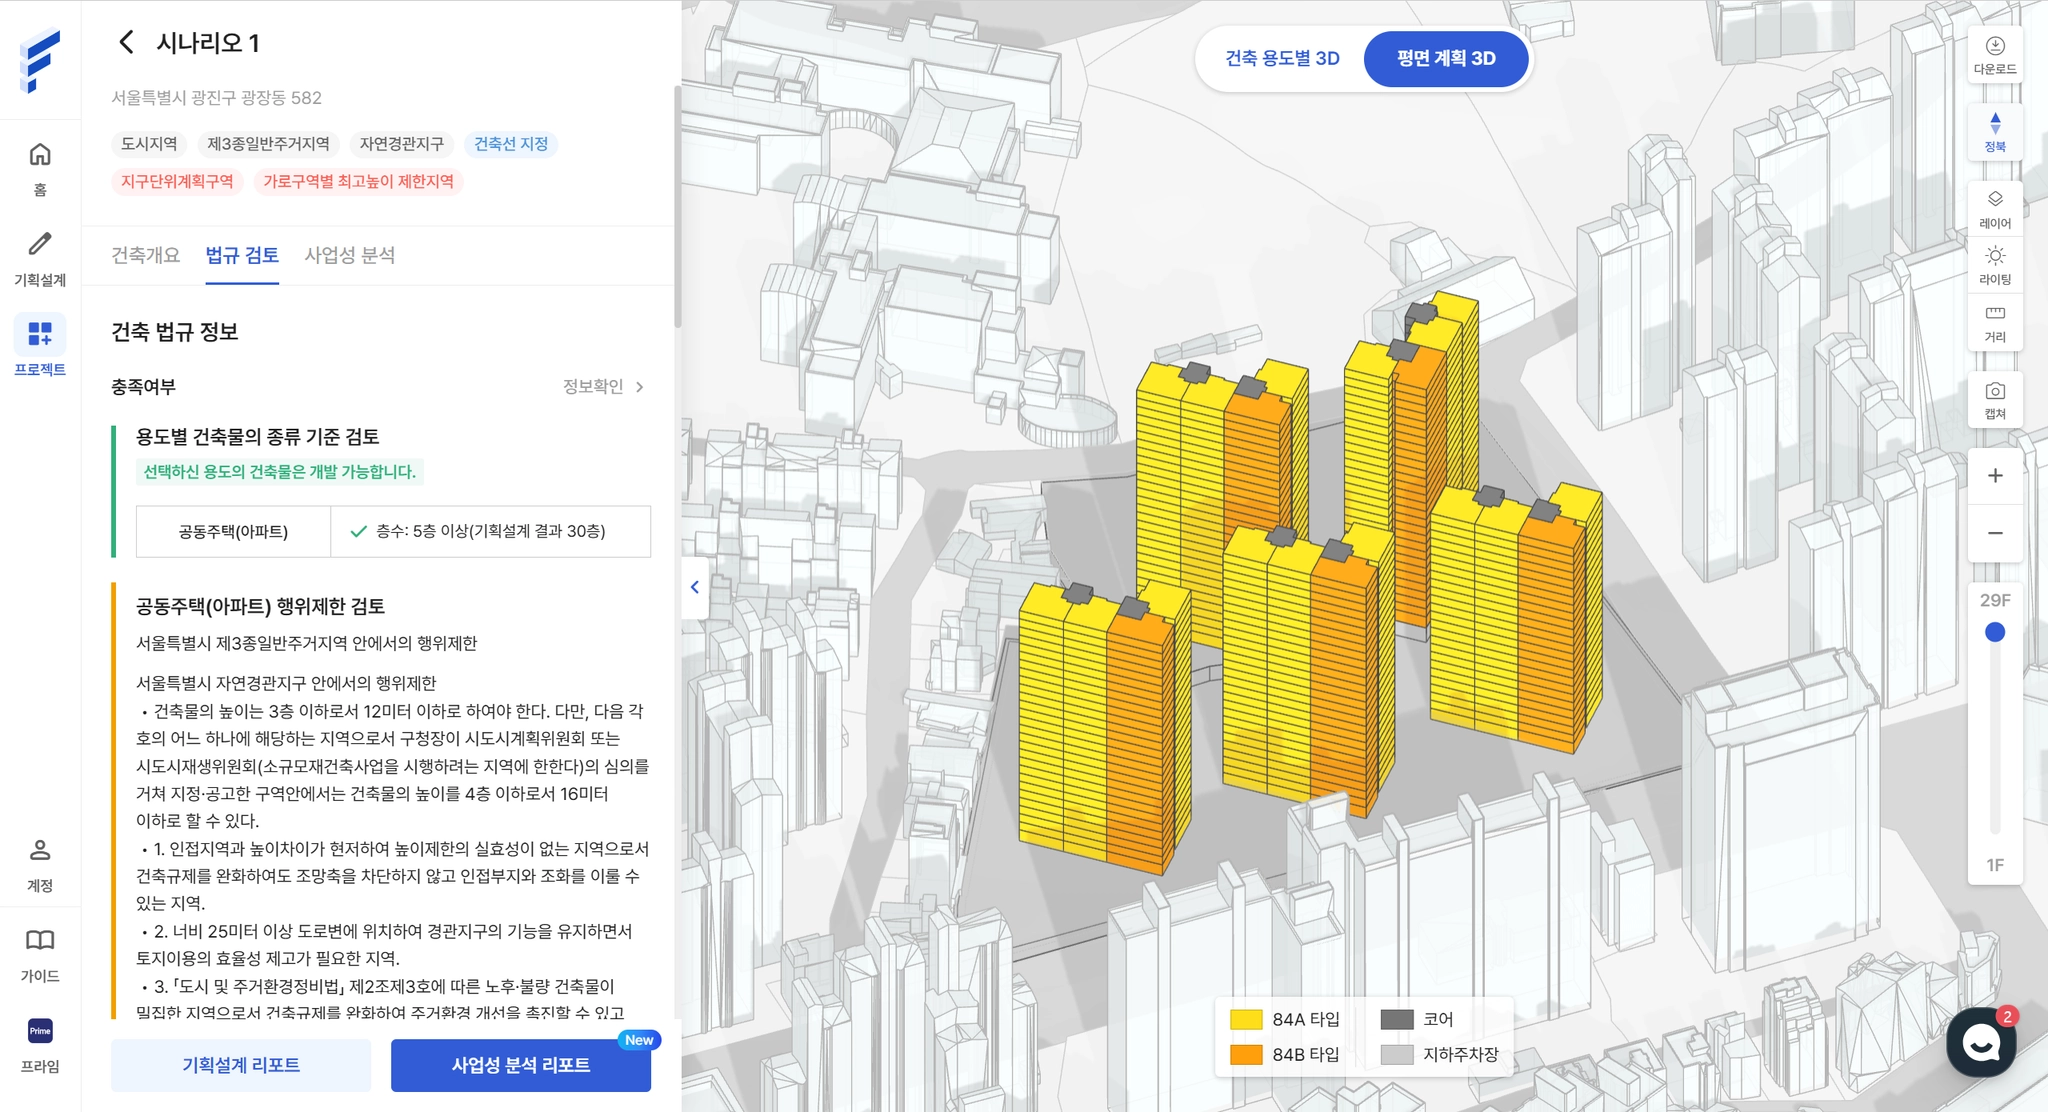Switch to 사업성 분석 tab

pyautogui.click(x=349, y=255)
